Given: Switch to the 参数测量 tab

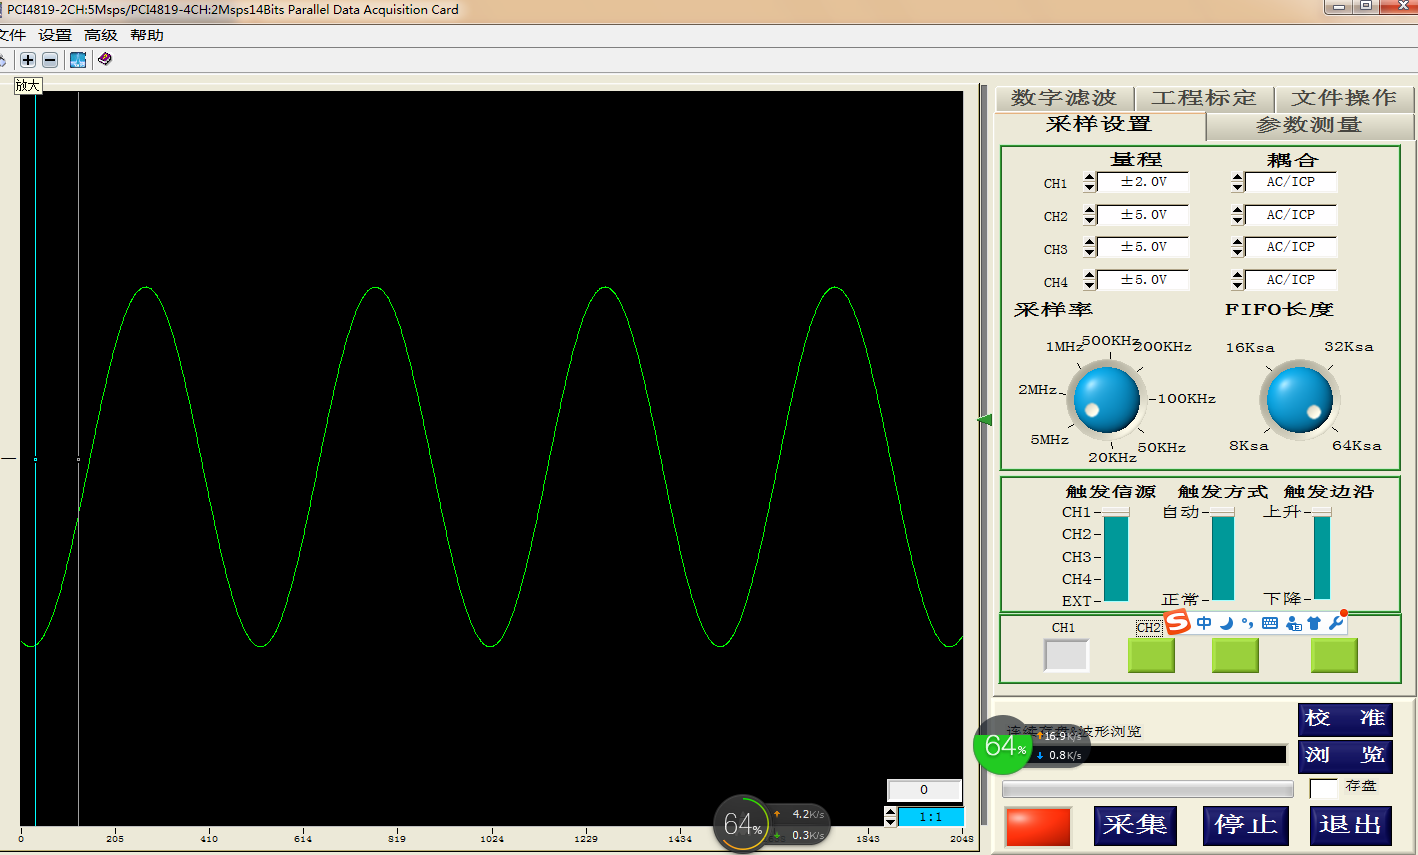Looking at the screenshot, I should point(1308,125).
